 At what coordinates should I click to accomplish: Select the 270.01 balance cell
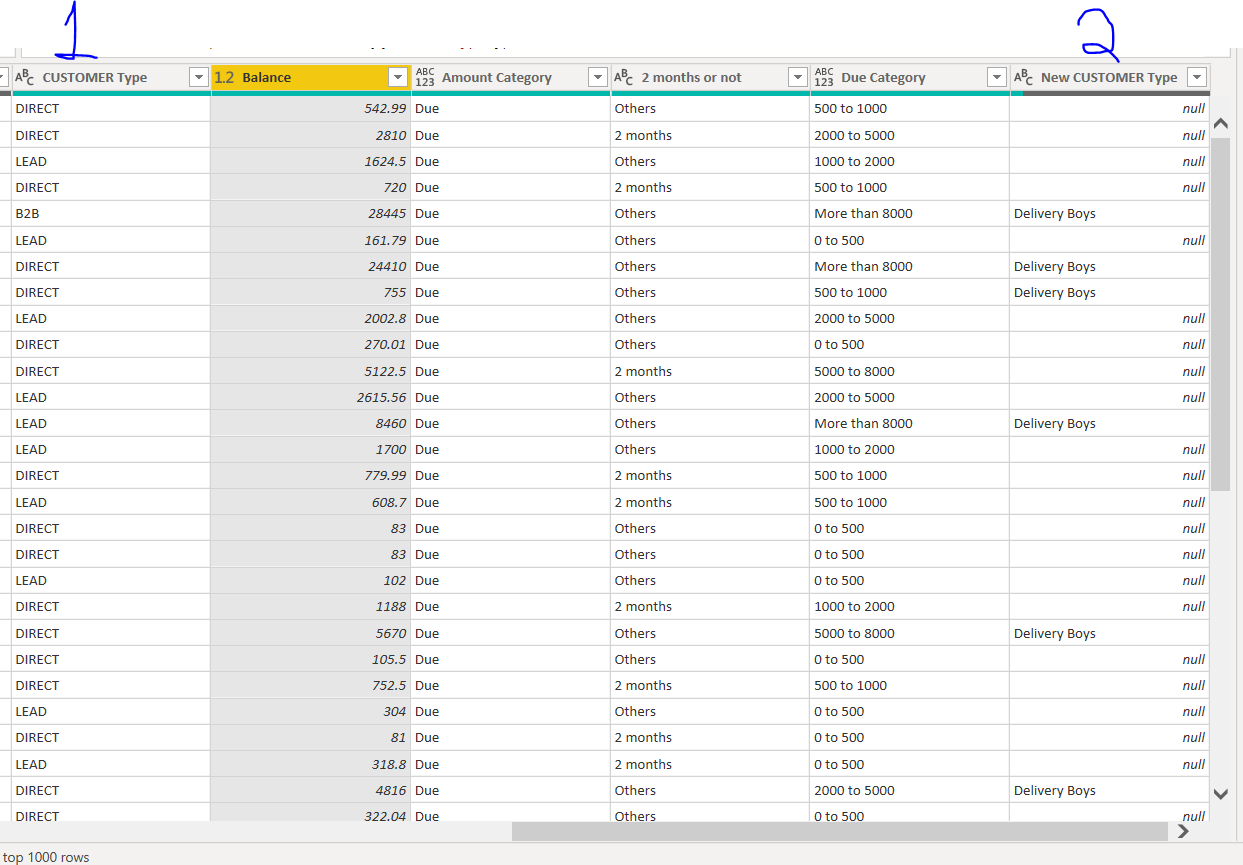311,344
